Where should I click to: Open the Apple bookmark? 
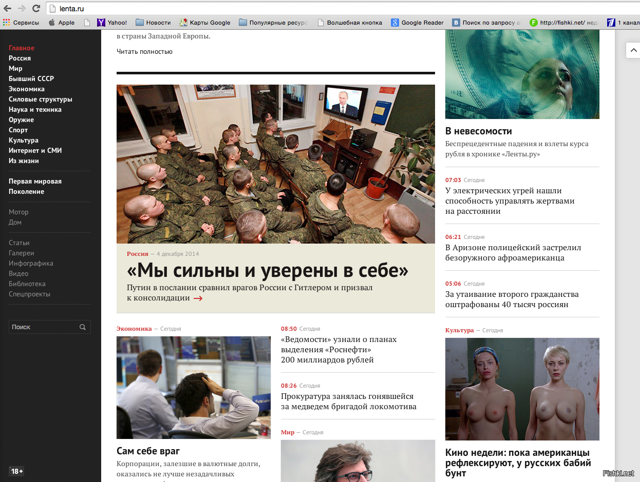coord(62,22)
